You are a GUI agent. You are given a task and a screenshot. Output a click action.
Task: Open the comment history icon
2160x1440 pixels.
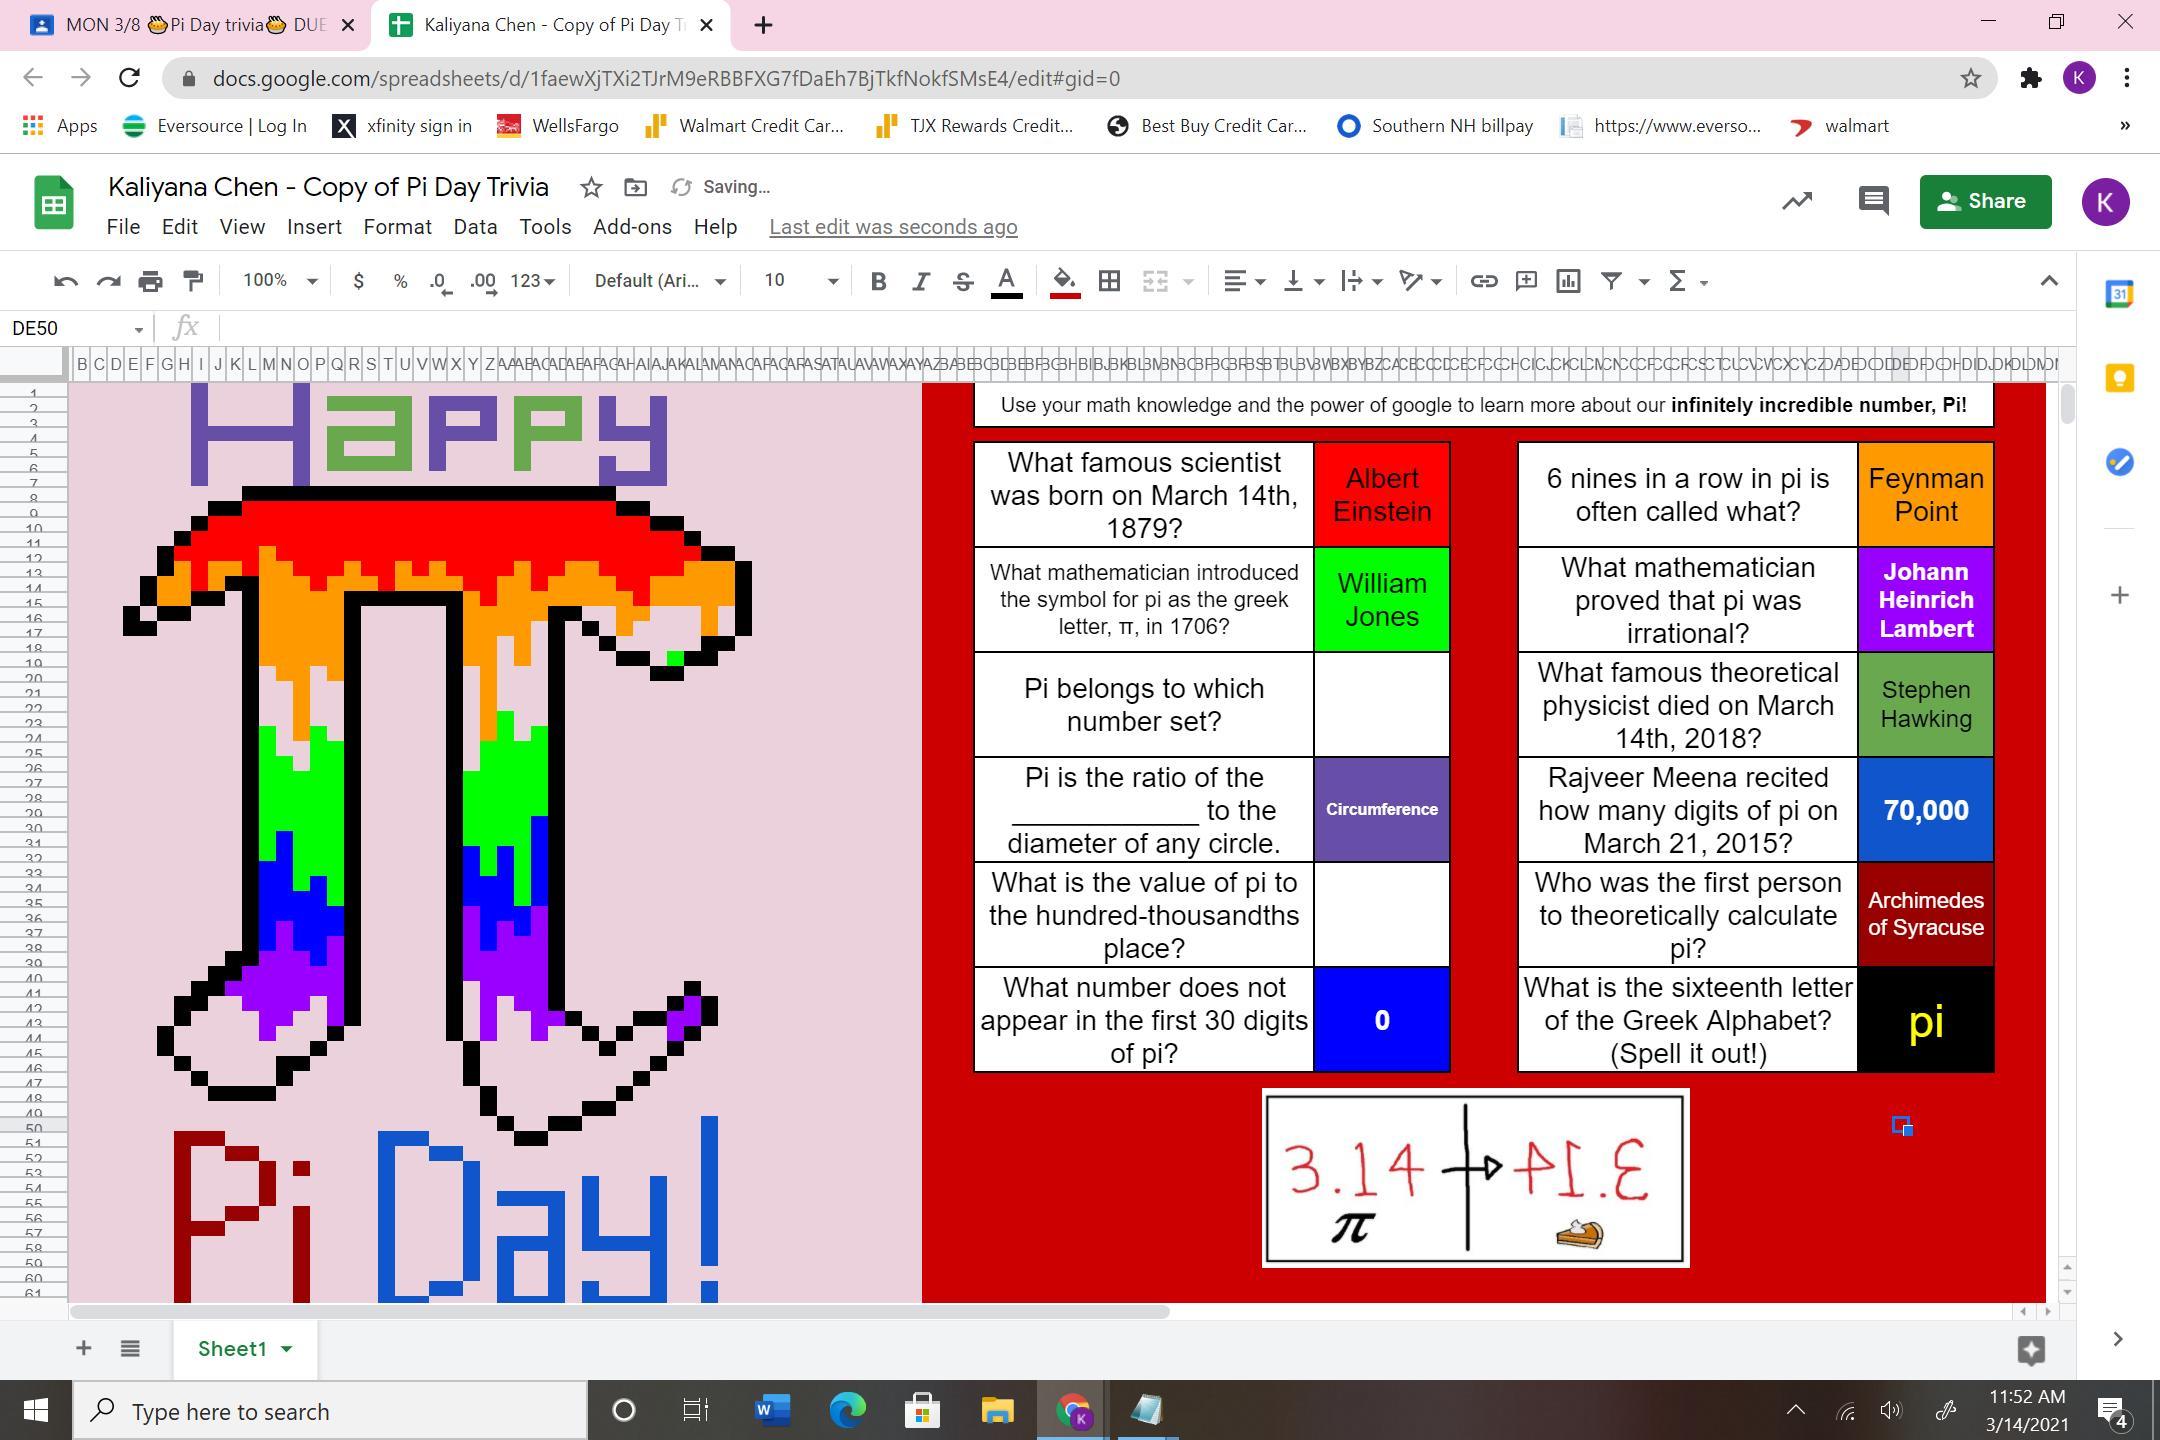[x=1873, y=201]
